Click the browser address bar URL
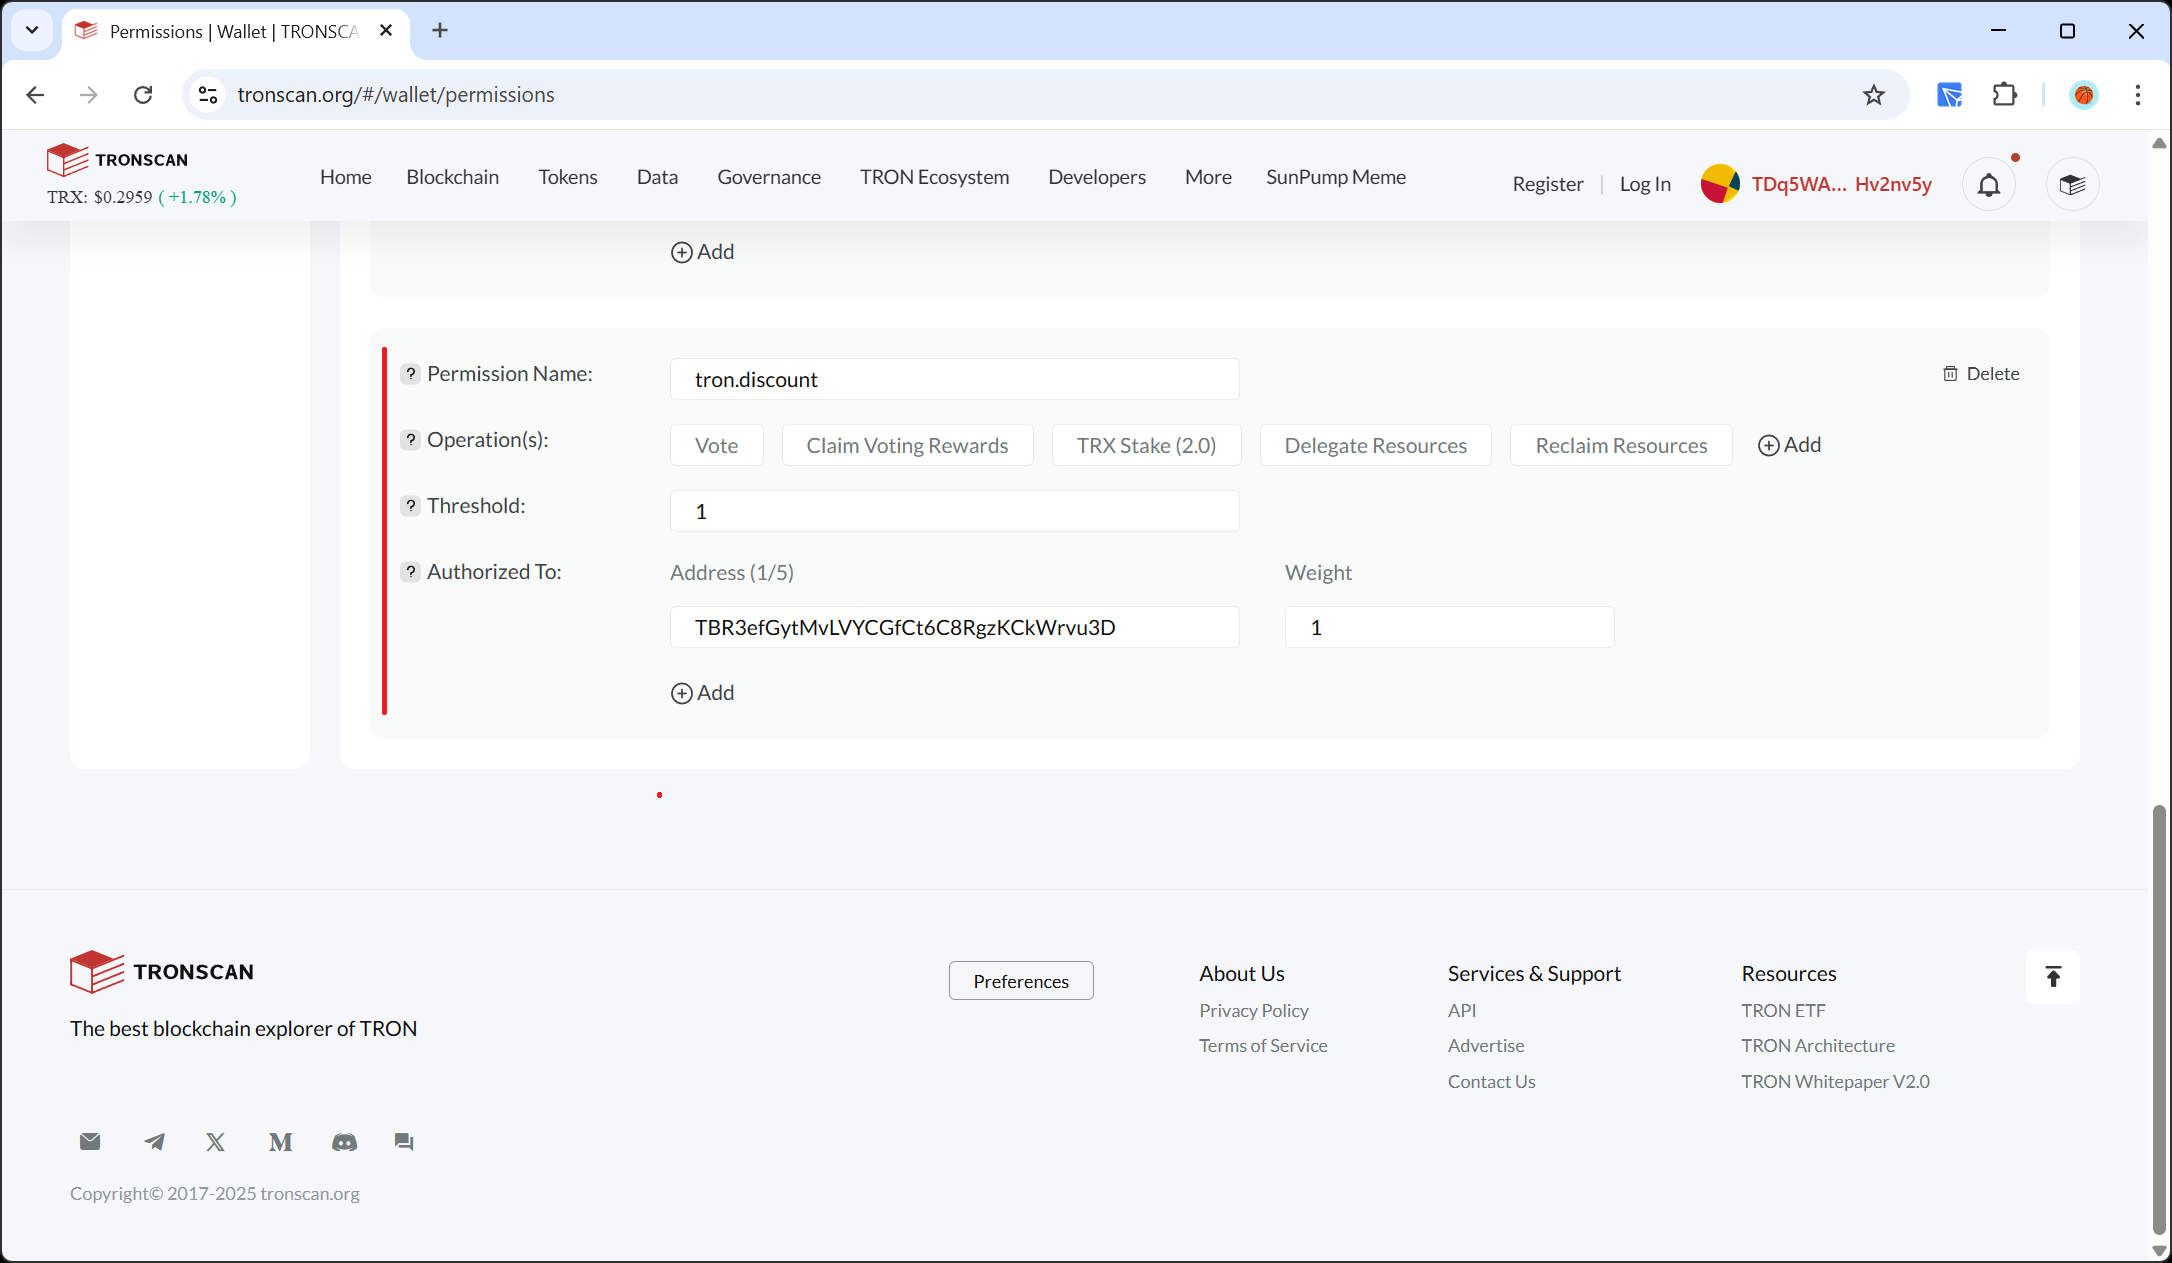This screenshot has height=1263, width=2172. pos(396,95)
